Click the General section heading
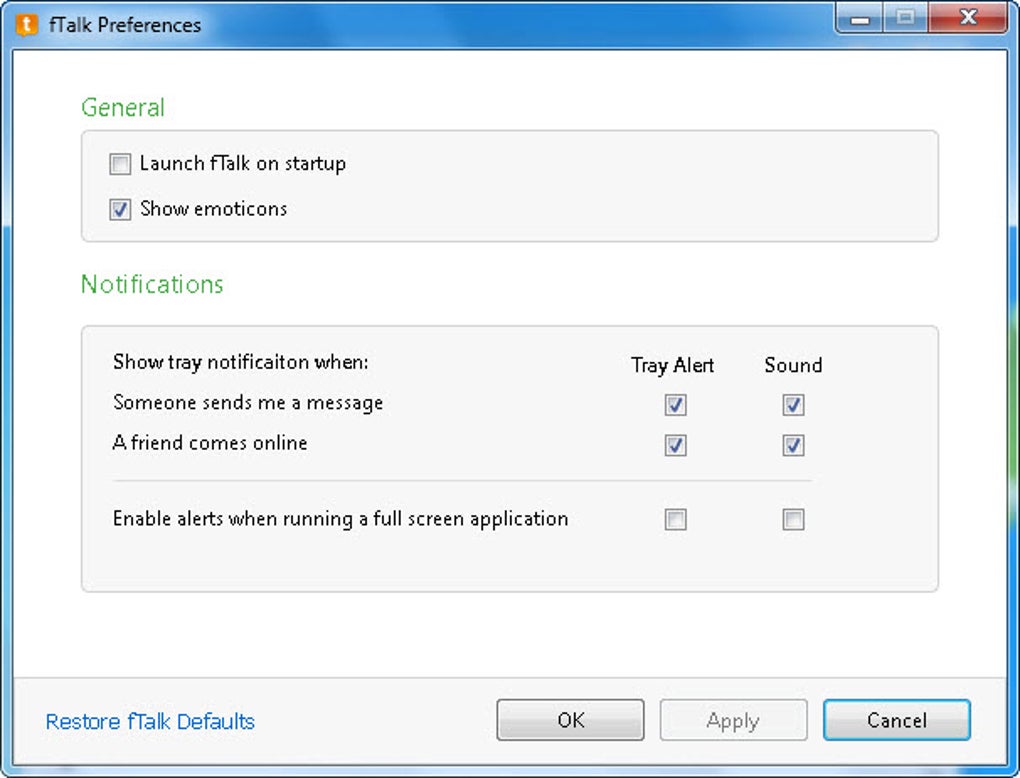This screenshot has height=778, width=1020. tap(123, 107)
